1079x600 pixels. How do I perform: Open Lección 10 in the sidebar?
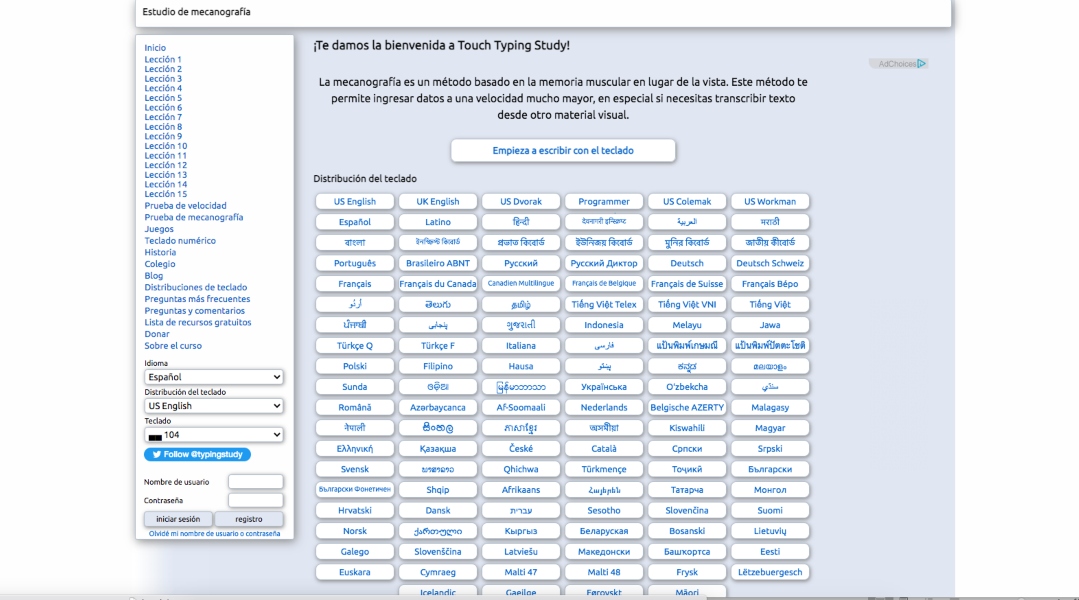[x=166, y=146]
